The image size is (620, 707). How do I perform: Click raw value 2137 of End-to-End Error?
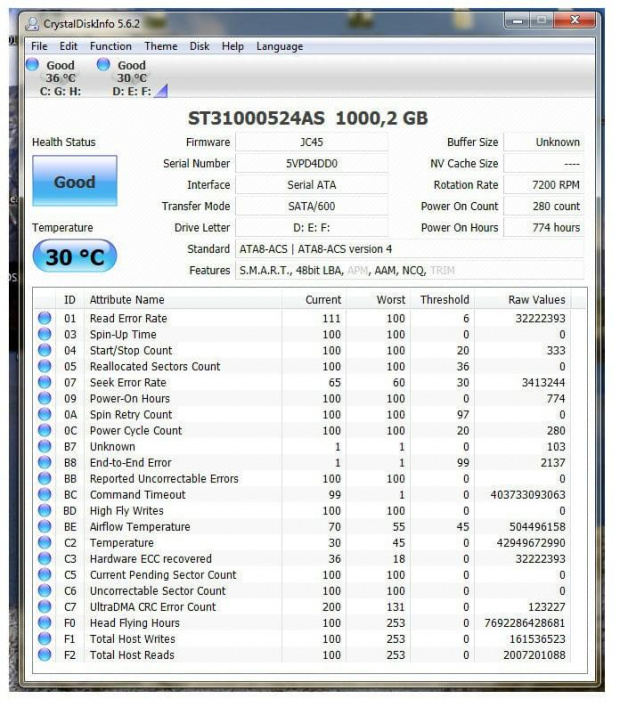pyautogui.click(x=553, y=463)
